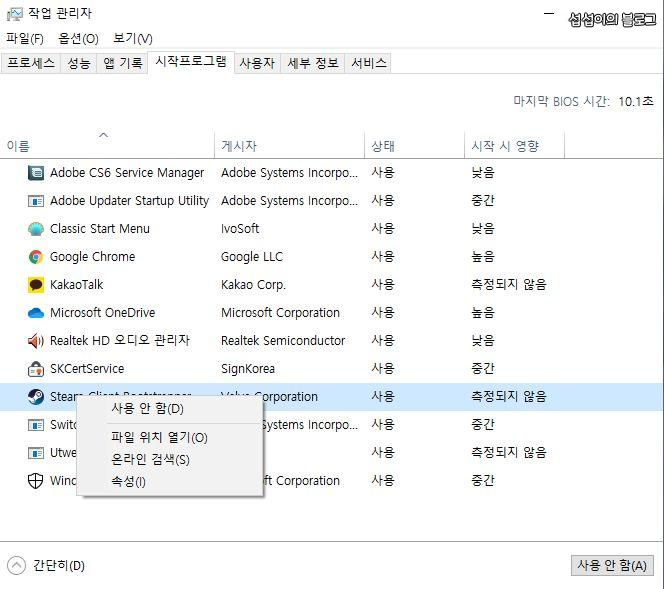Click the 중간 impact in the SKCertService row
The width and height of the screenshot is (664, 589).
(483, 369)
